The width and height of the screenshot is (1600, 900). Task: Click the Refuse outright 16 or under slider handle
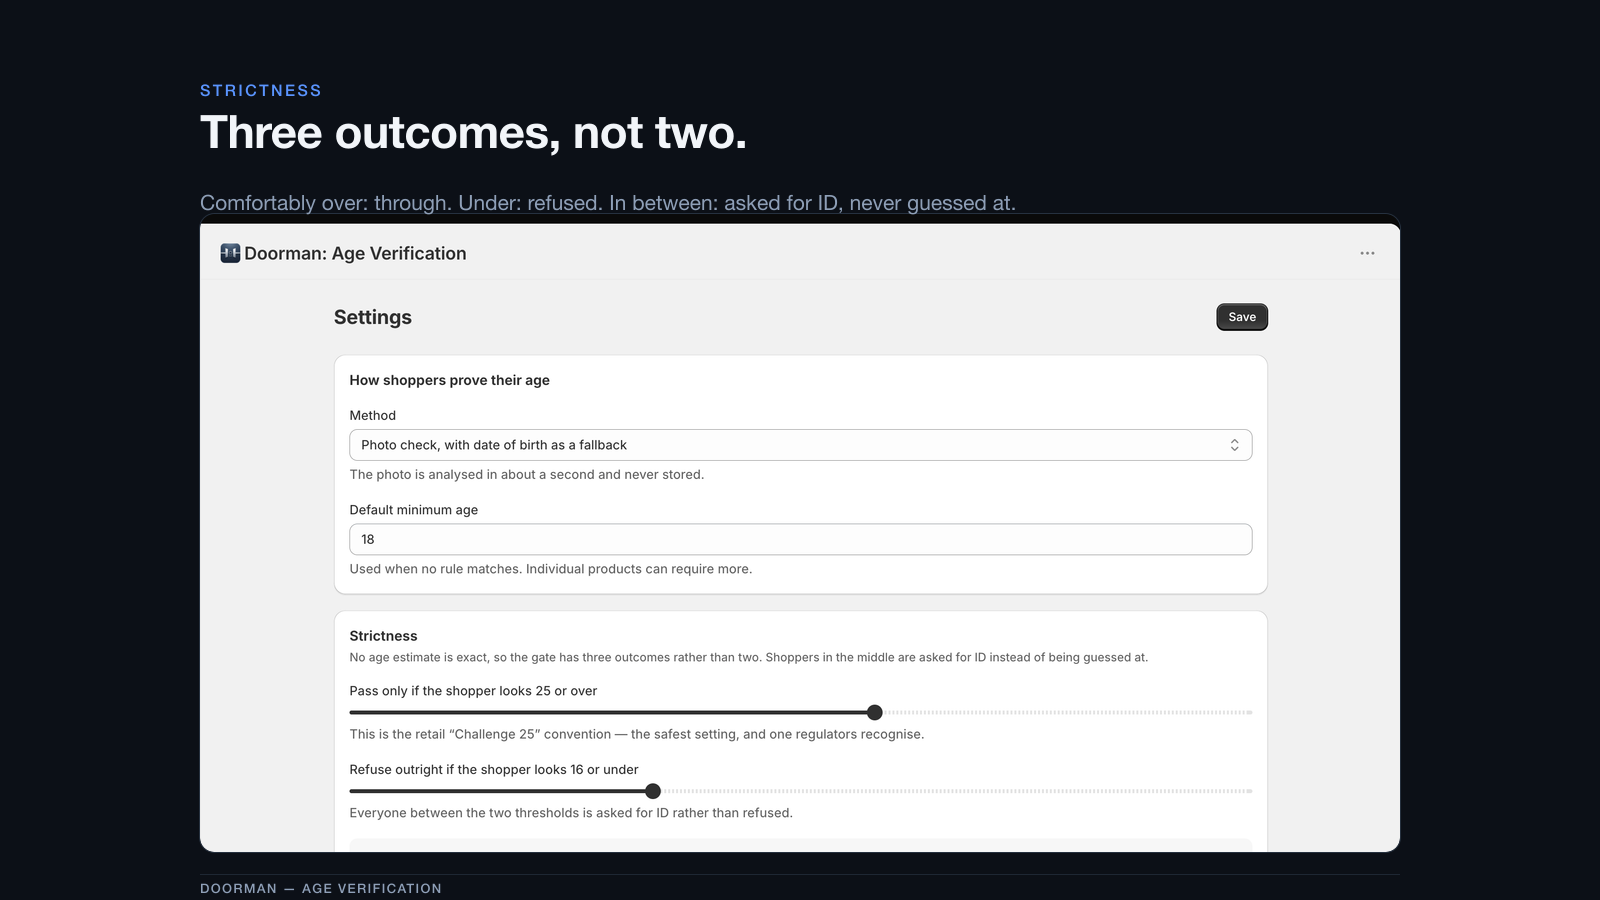click(x=653, y=791)
